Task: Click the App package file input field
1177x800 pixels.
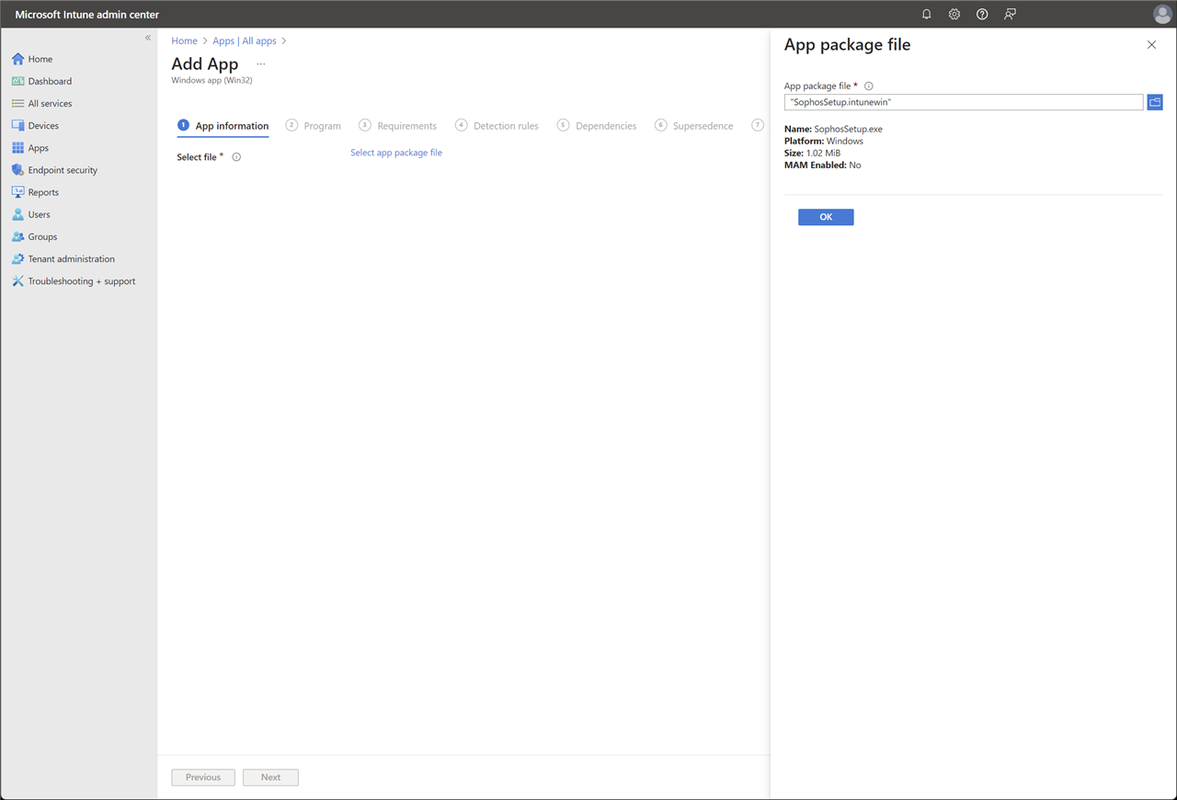Action: [963, 102]
